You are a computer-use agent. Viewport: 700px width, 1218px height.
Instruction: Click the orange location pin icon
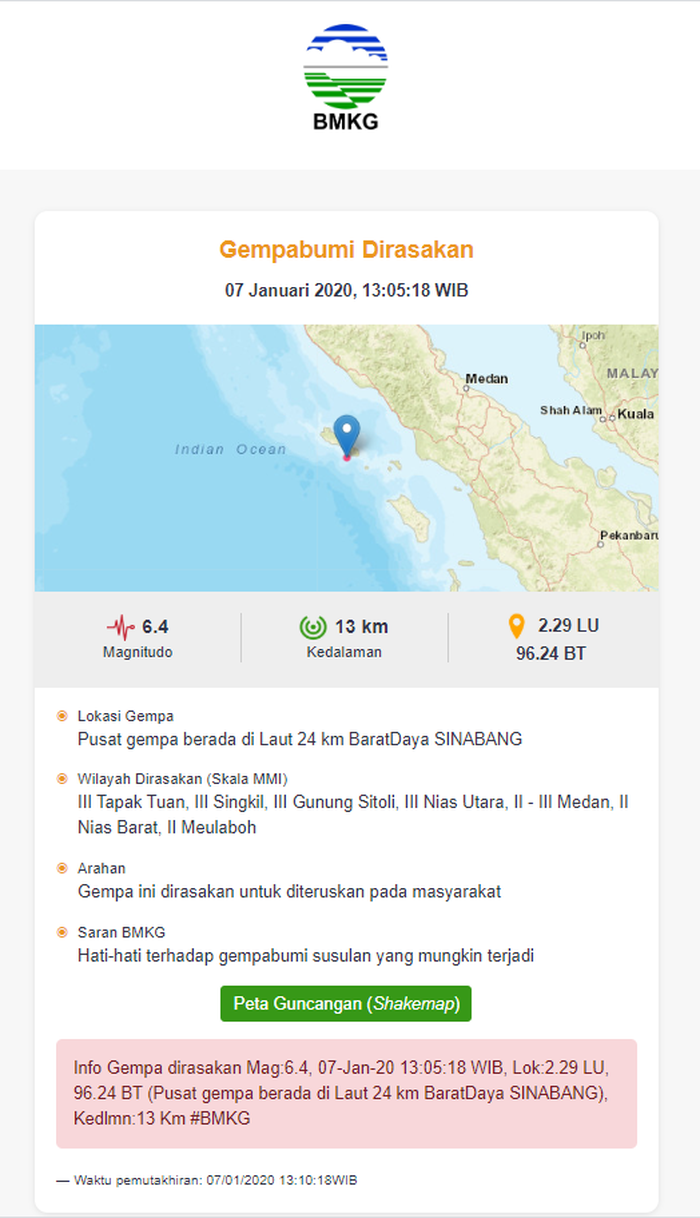tap(516, 627)
